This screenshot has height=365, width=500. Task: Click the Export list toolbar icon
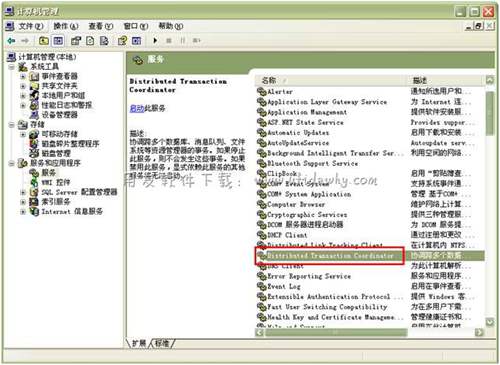104,41
